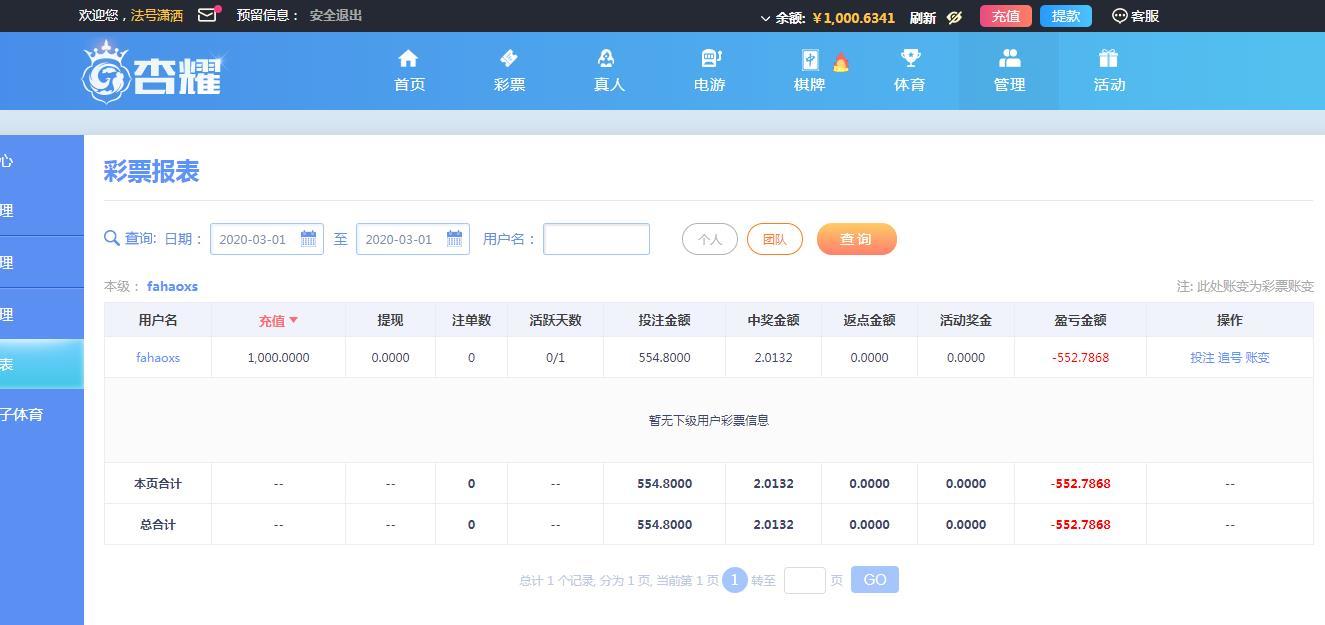Click the 法号潇洒 username
The height and width of the screenshot is (625, 1325).
(157, 16)
